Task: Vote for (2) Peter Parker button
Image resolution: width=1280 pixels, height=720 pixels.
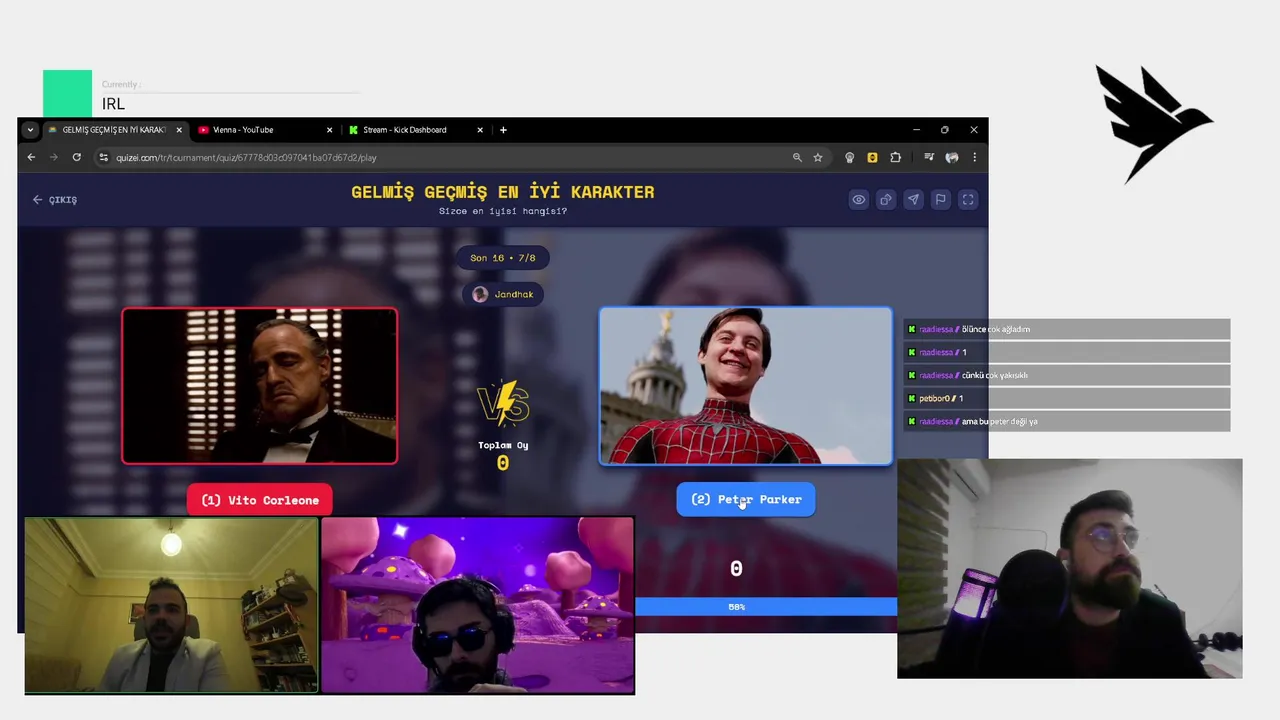Action: pos(746,499)
